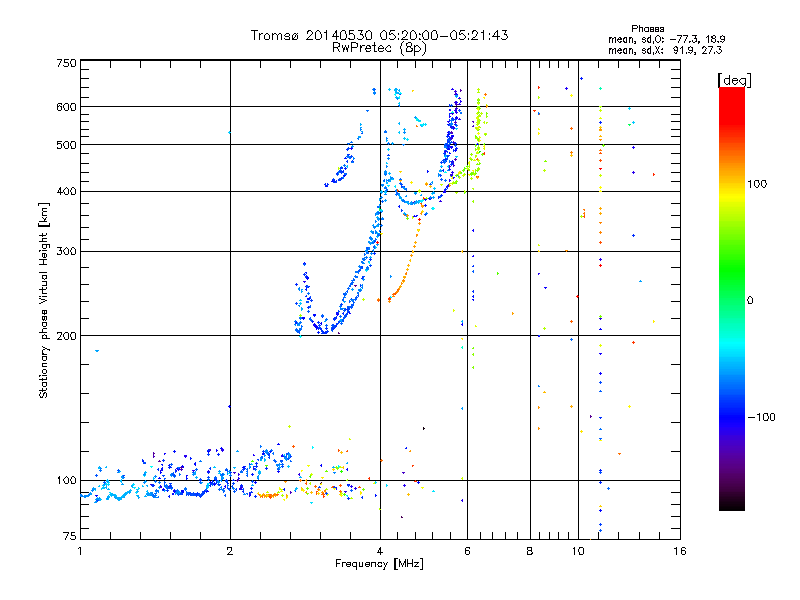Click the y-axis tick label '75'
This screenshot has width=800, height=600.
tap(70, 536)
